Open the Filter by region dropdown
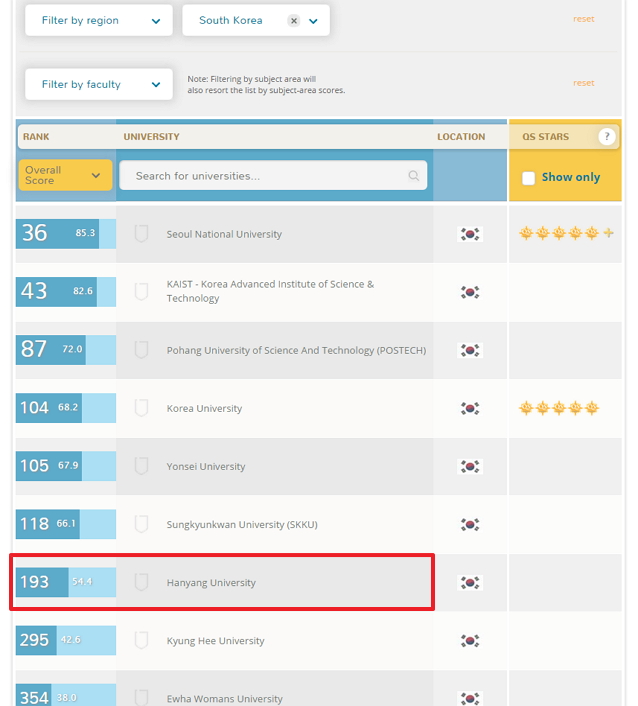638x706 pixels. pyautogui.click(x=99, y=20)
